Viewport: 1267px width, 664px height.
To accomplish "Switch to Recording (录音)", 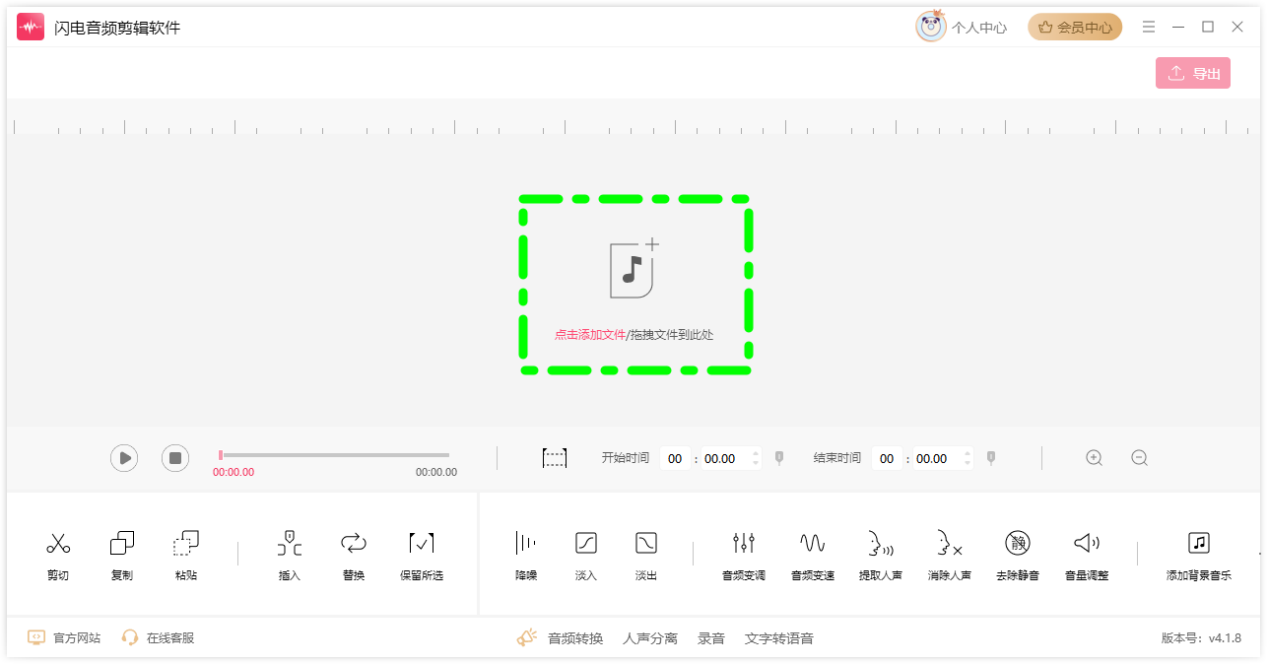I will 711,638.
